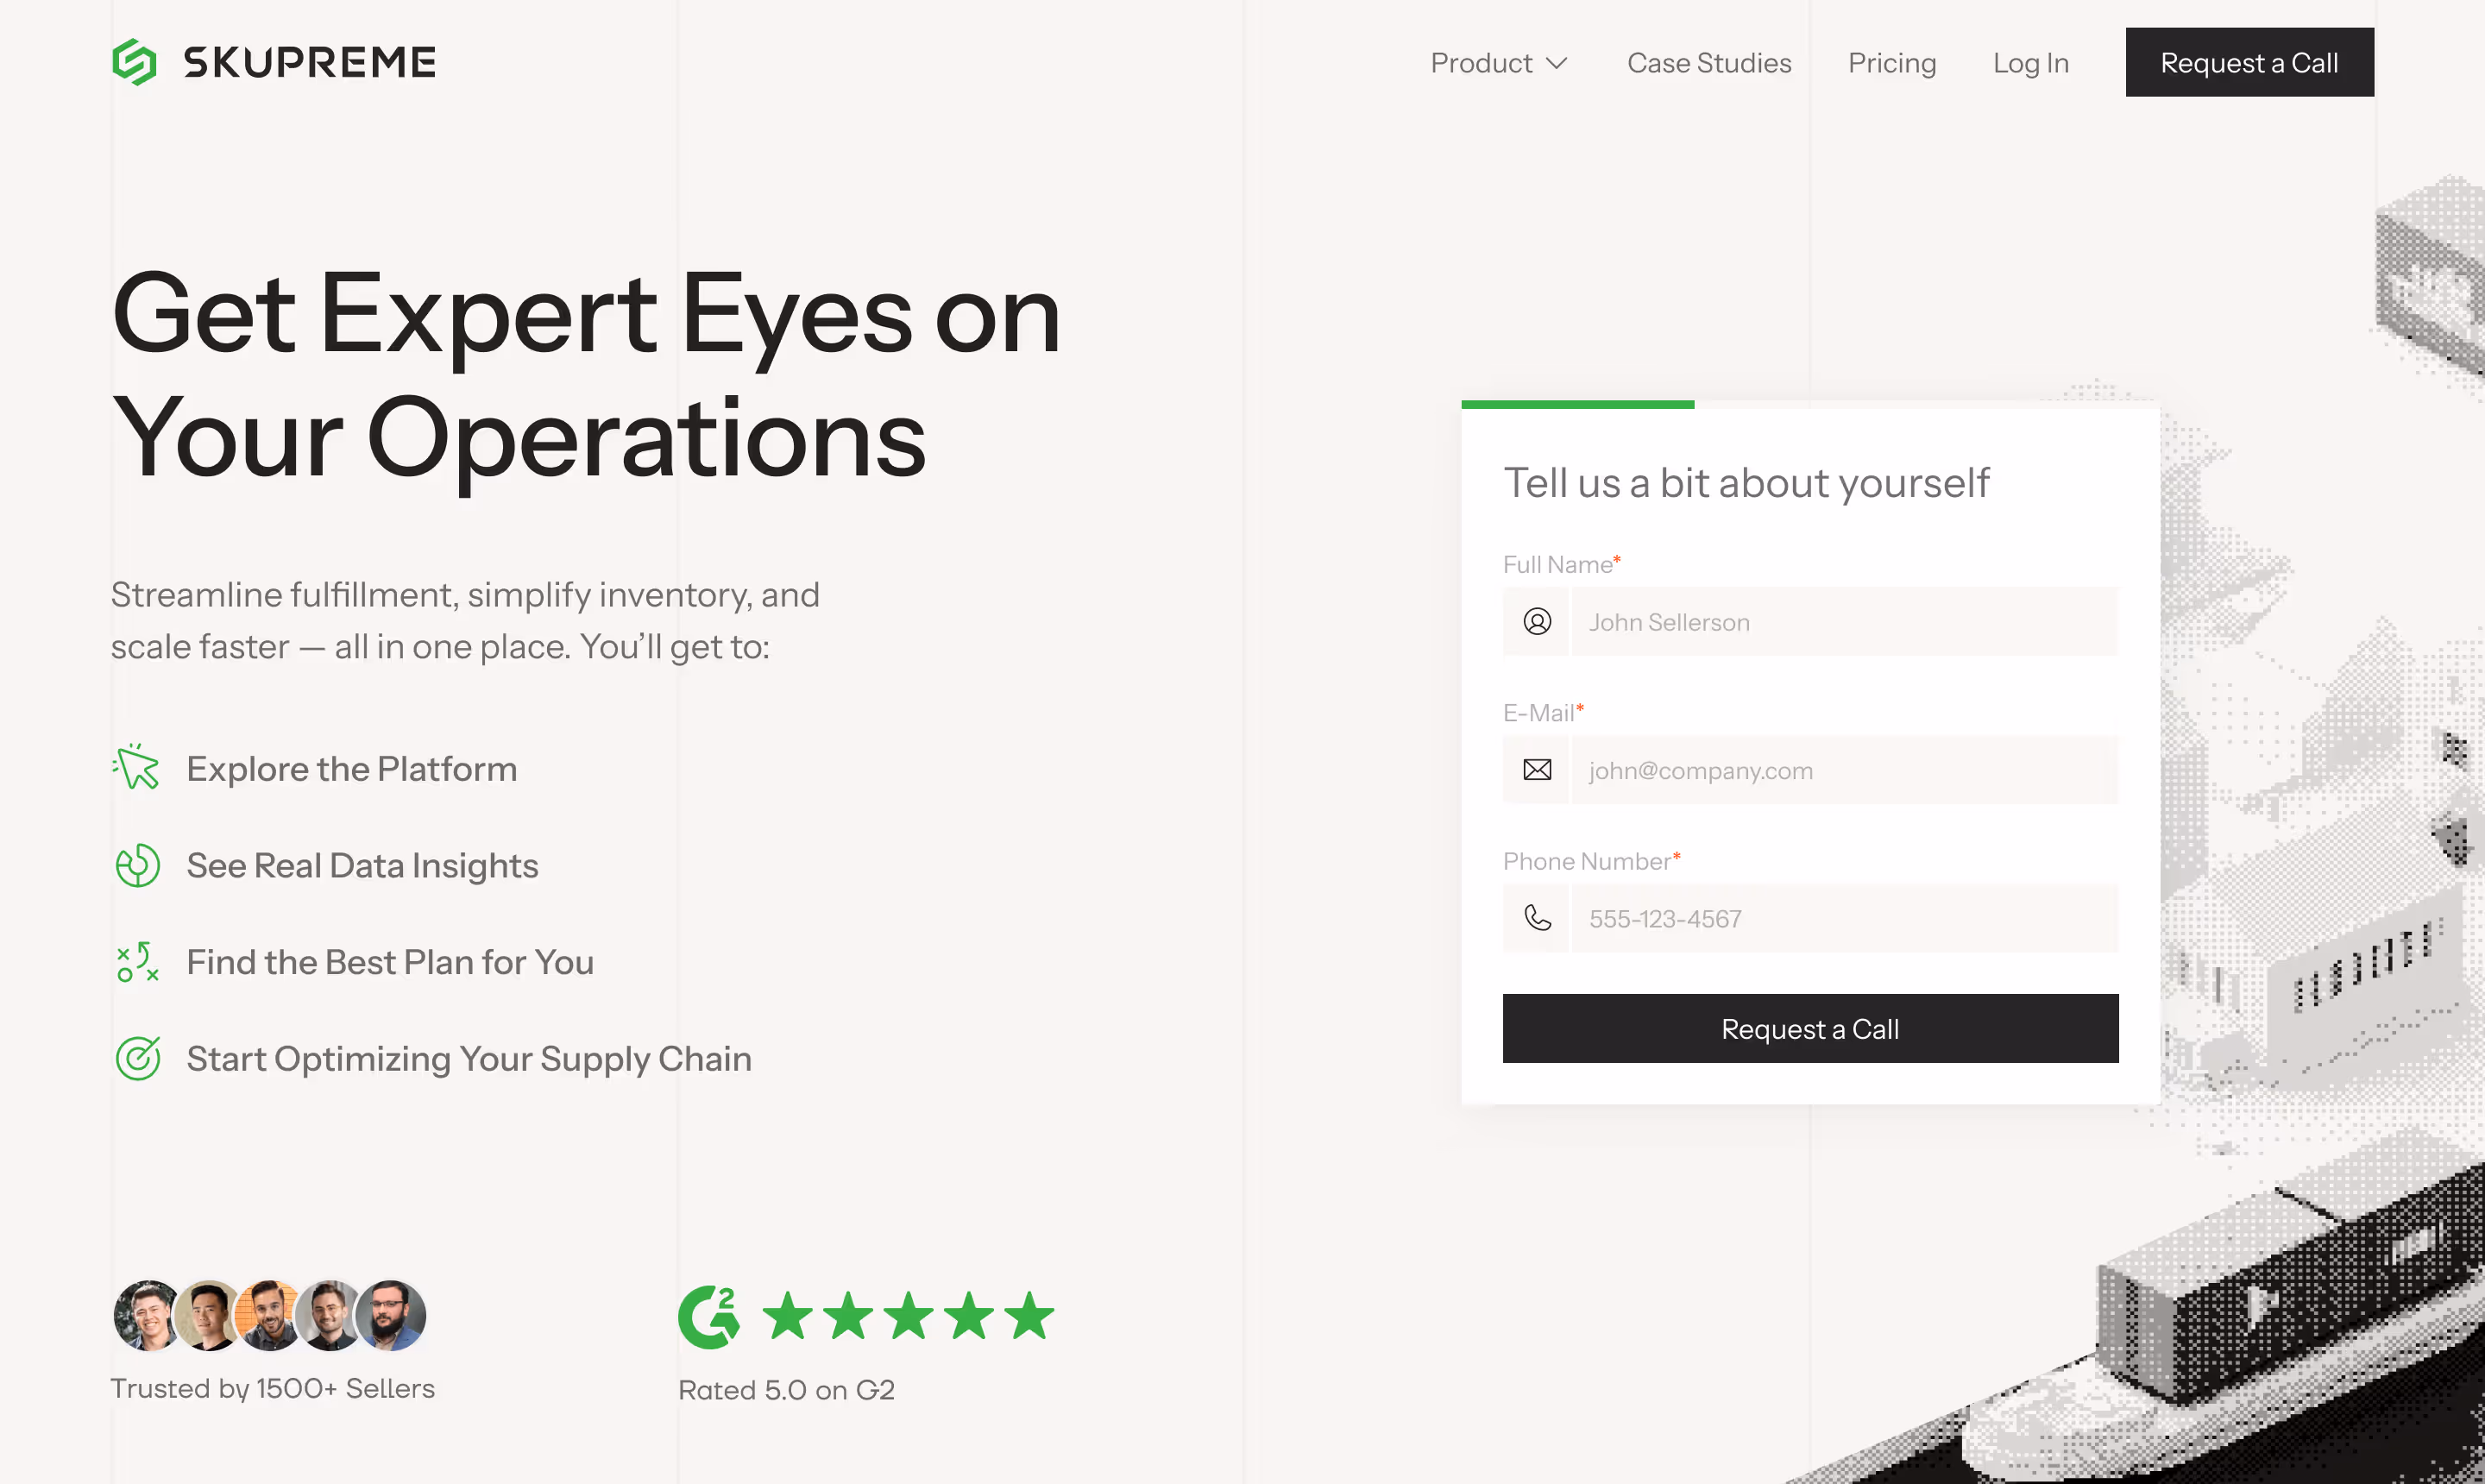Click 'Start Optimizing Your Supply Chain' text
This screenshot has height=1484, width=2485.
pos(469,1059)
